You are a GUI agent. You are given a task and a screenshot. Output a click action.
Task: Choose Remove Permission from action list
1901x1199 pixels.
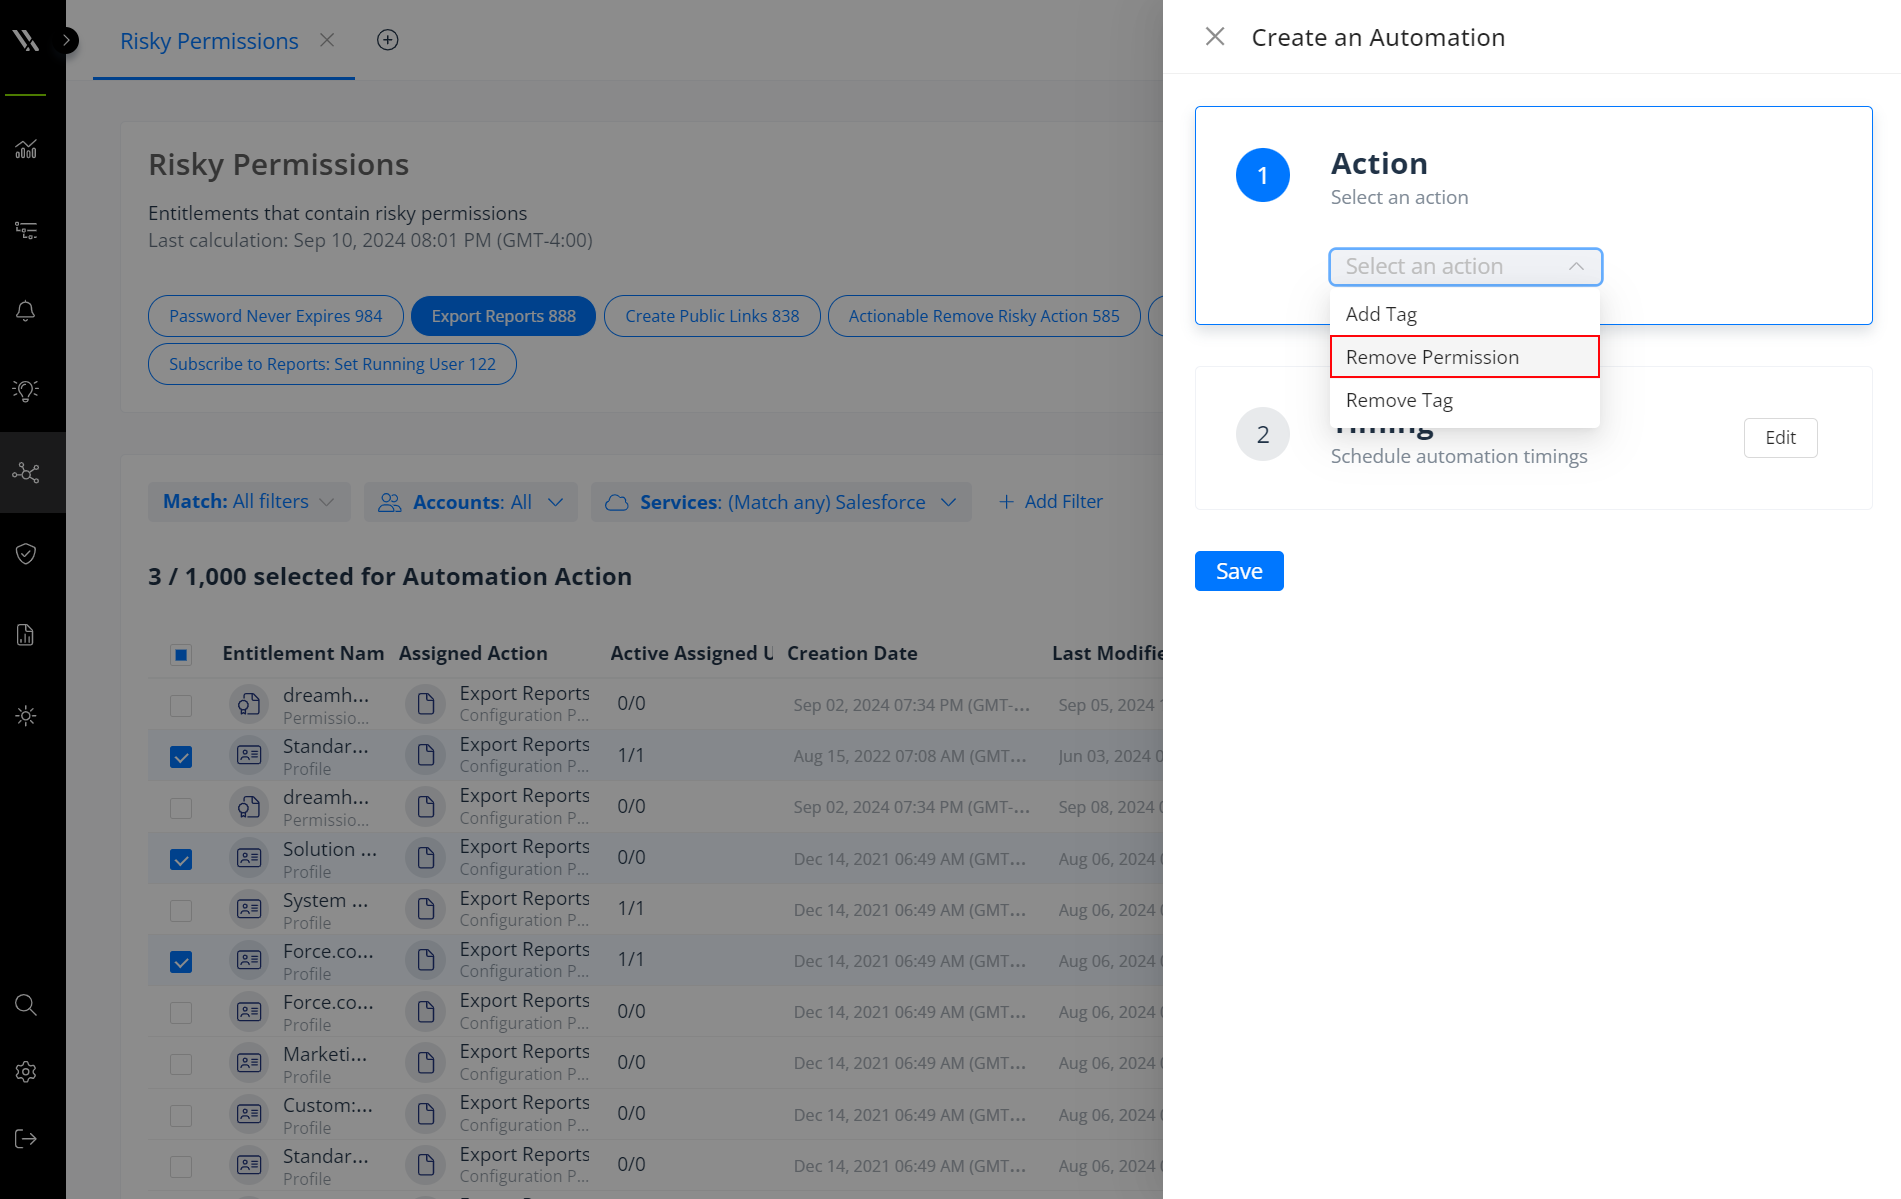pos(1465,357)
